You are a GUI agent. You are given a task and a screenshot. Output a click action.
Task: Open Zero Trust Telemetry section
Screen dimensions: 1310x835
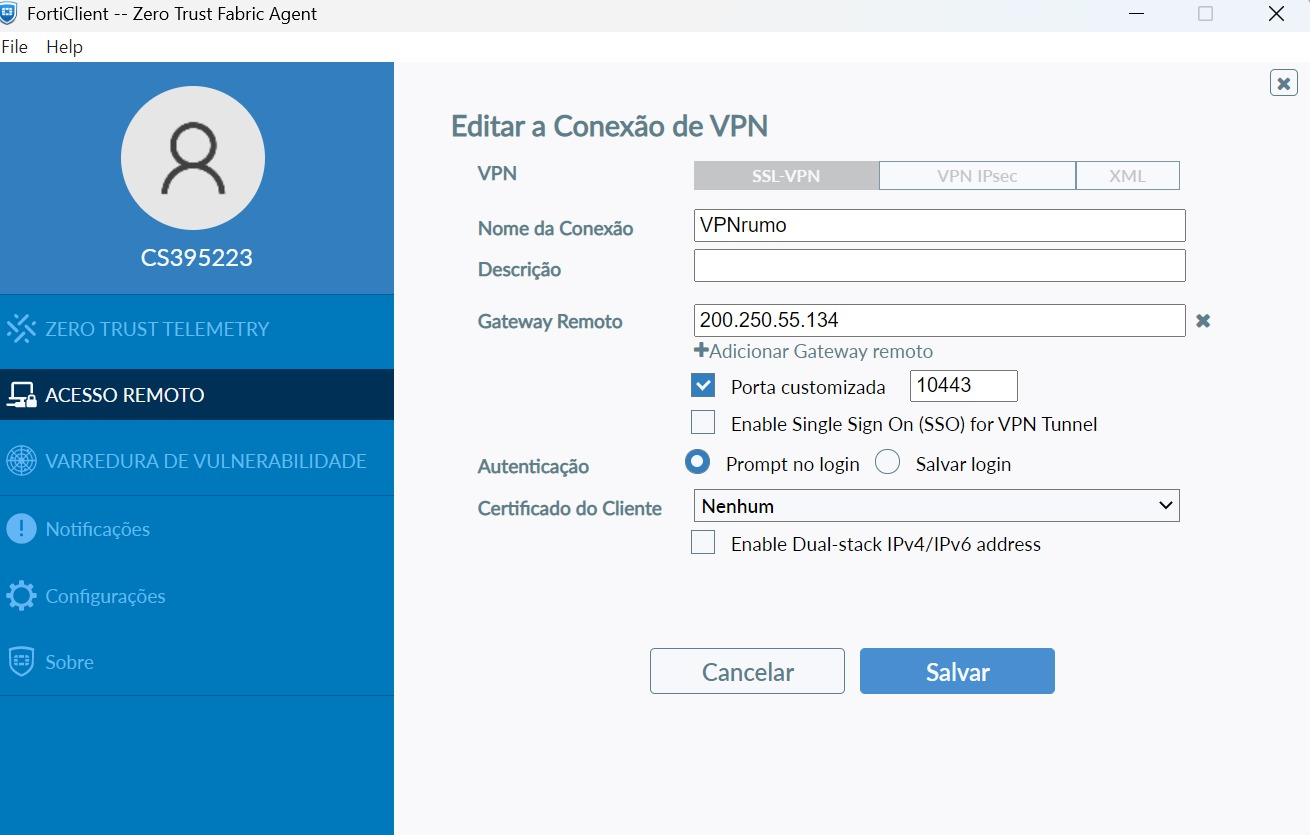click(197, 329)
